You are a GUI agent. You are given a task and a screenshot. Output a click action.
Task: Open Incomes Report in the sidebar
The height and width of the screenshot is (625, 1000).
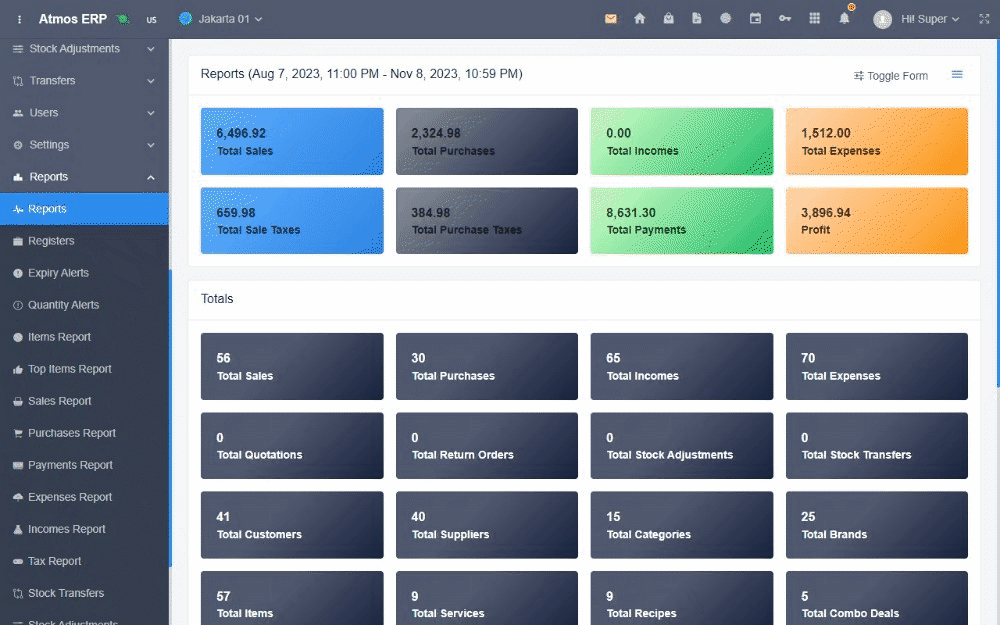pyautogui.click(x=84, y=529)
